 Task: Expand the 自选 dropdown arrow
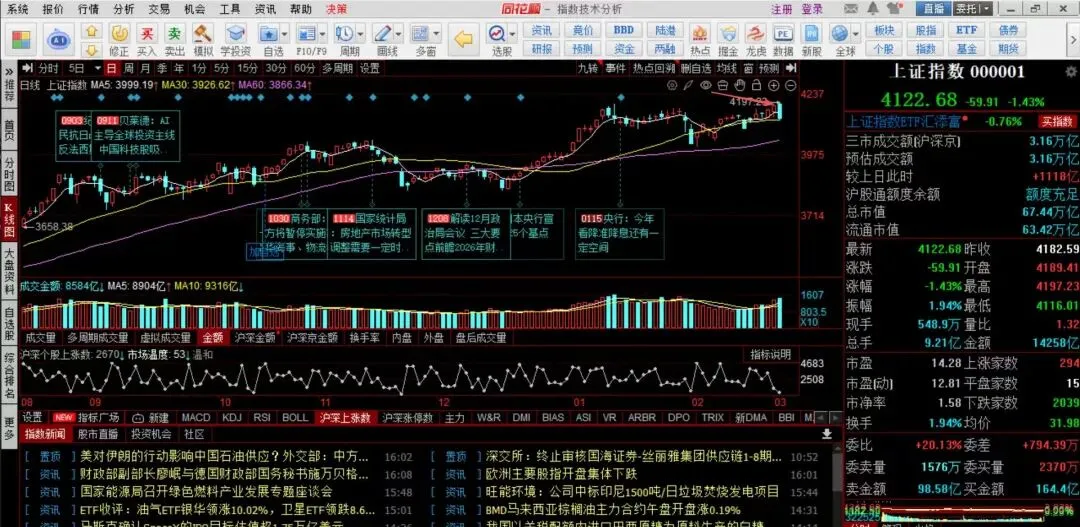(x=284, y=33)
